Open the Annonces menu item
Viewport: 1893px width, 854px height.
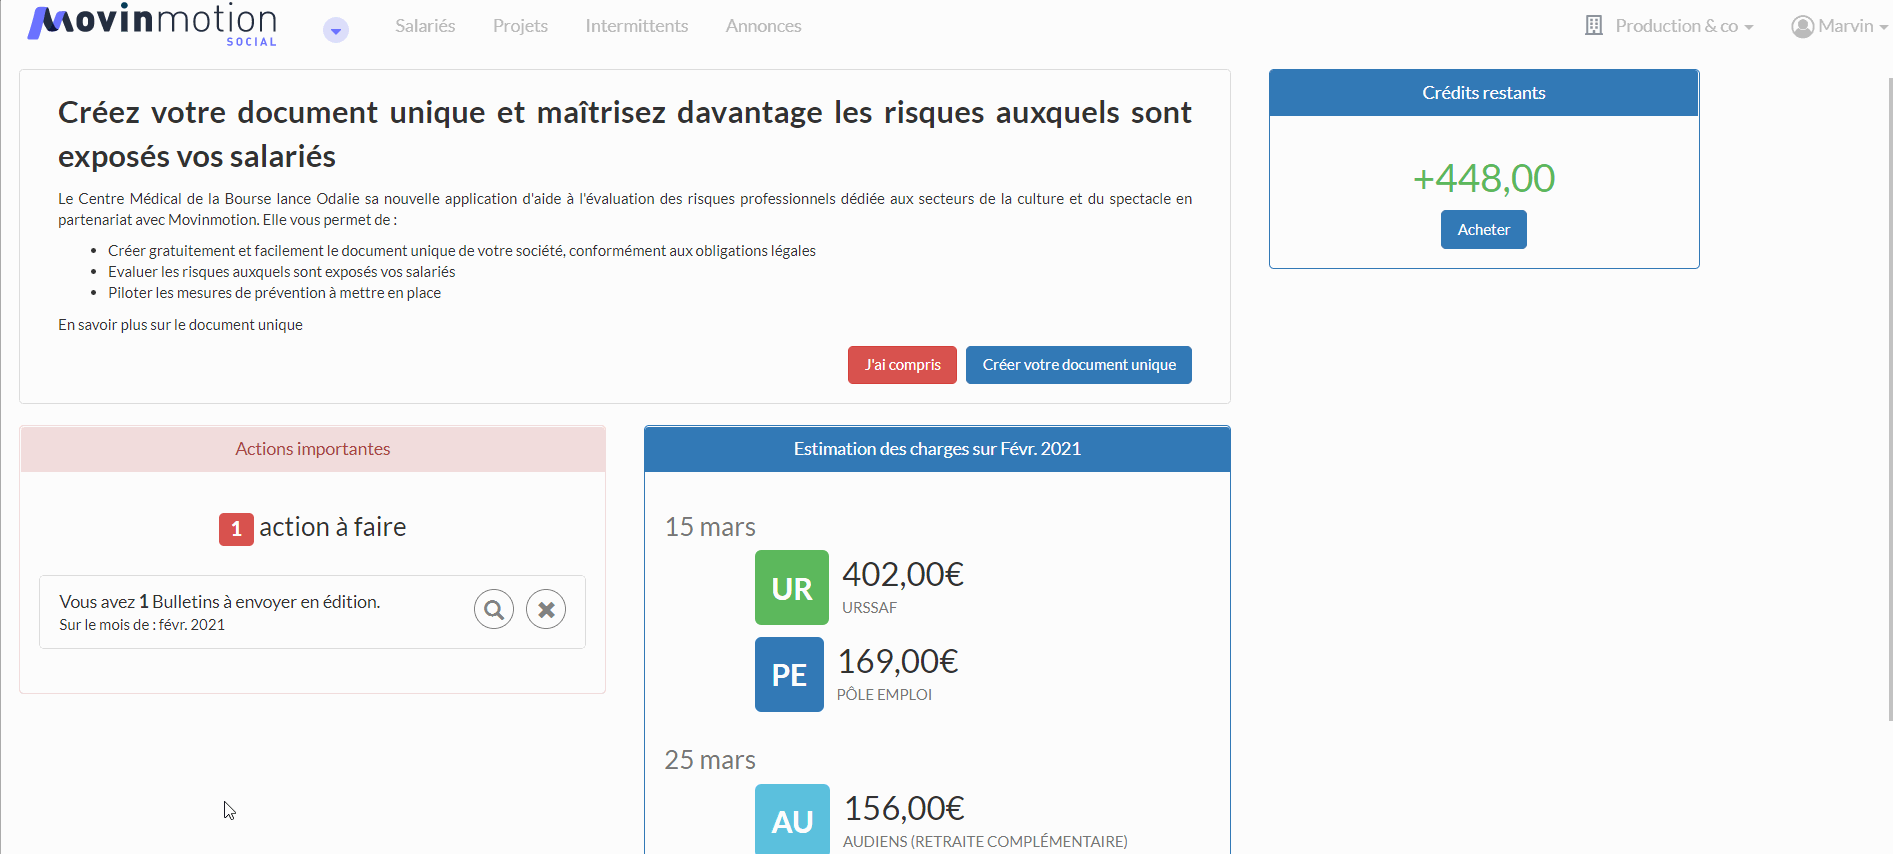(x=764, y=26)
